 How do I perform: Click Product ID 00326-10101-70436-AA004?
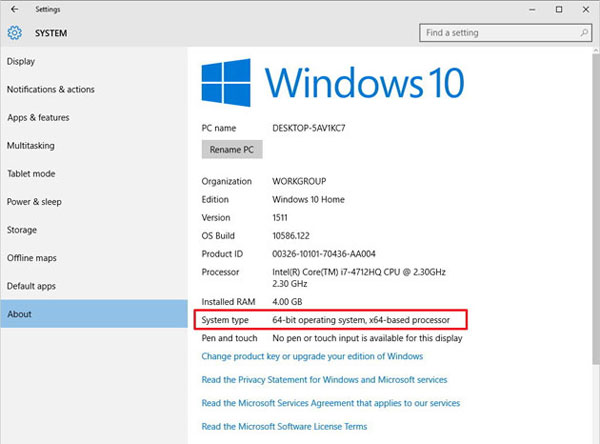pyautogui.click(x=324, y=254)
